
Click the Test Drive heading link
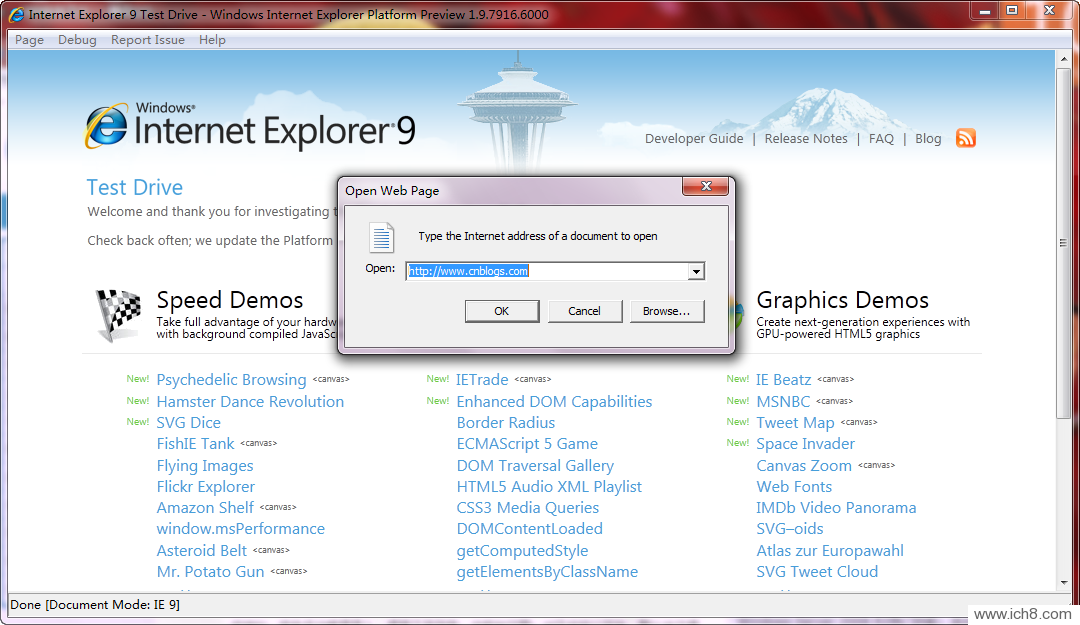[135, 187]
